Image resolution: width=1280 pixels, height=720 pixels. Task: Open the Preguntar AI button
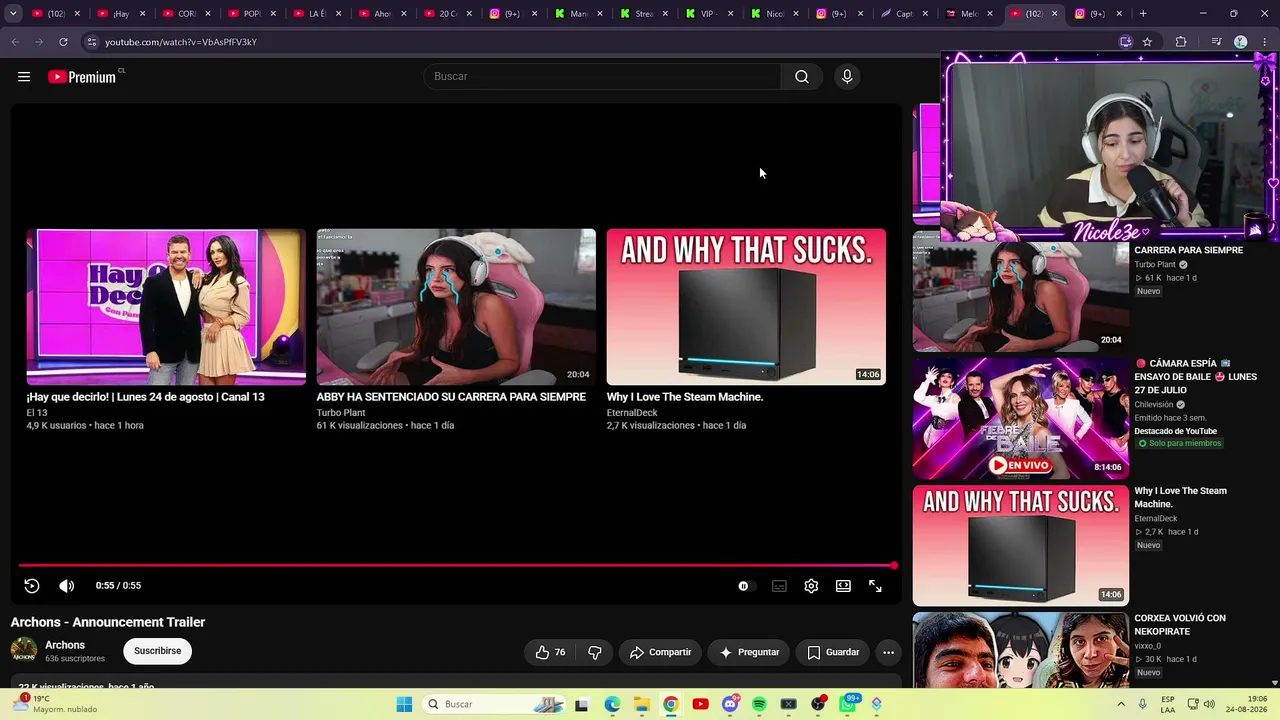click(749, 652)
